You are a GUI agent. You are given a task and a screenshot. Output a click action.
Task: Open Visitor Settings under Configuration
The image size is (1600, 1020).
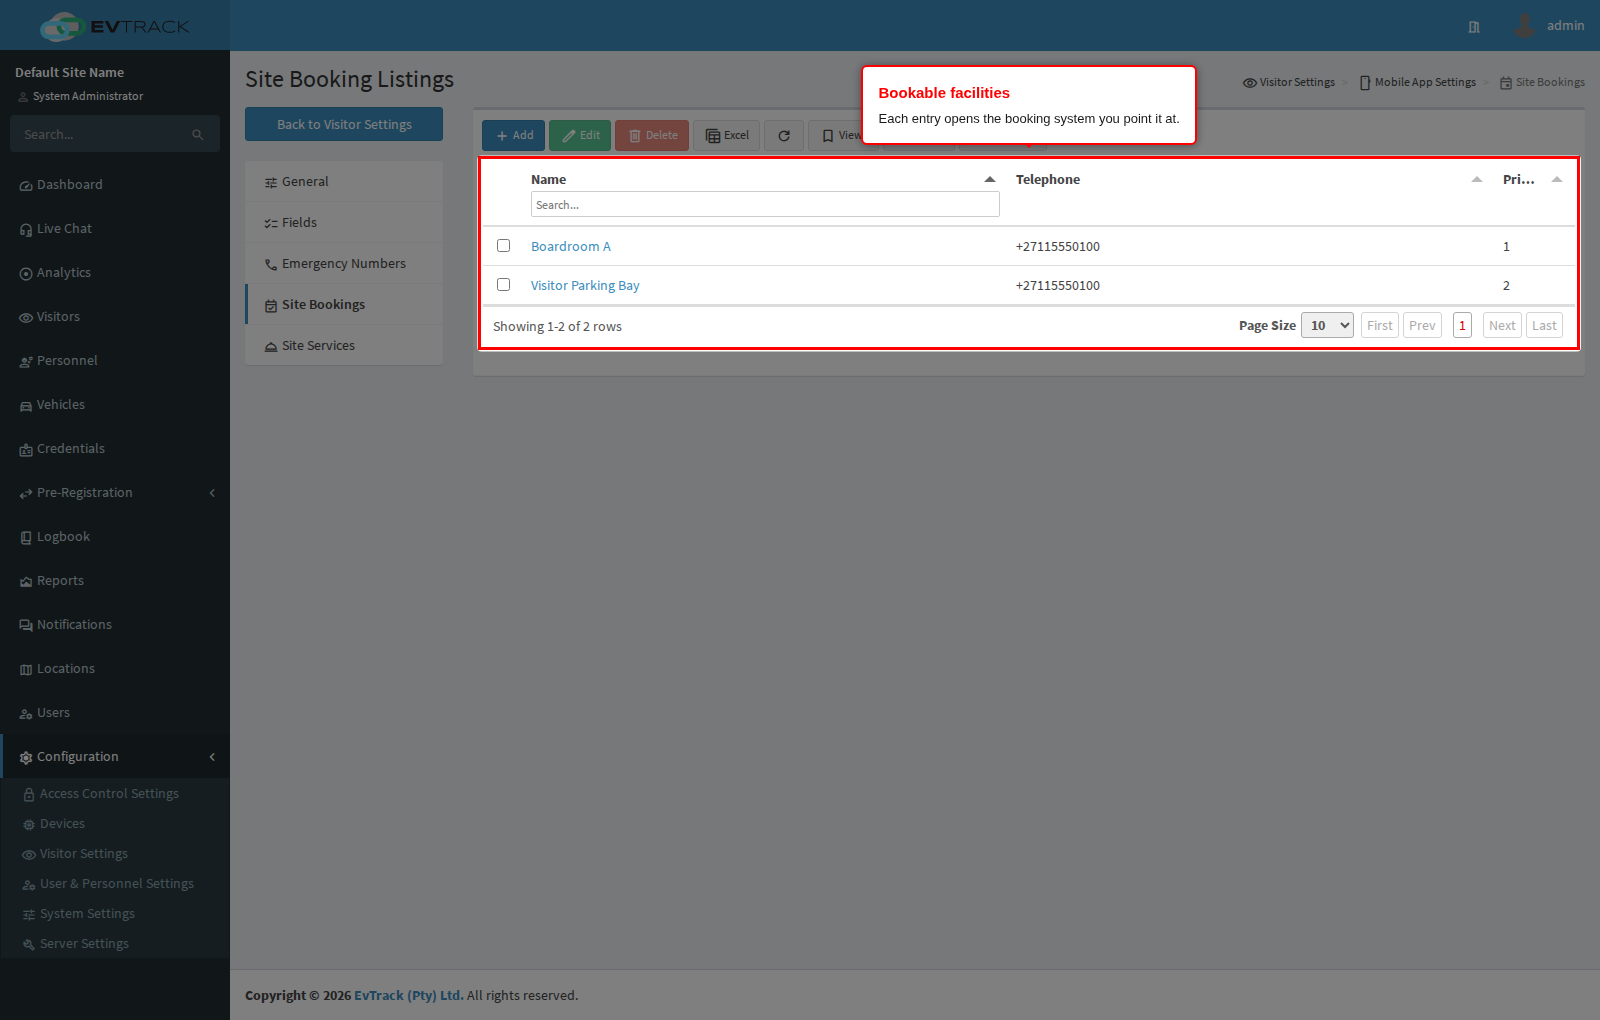pyautogui.click(x=84, y=854)
